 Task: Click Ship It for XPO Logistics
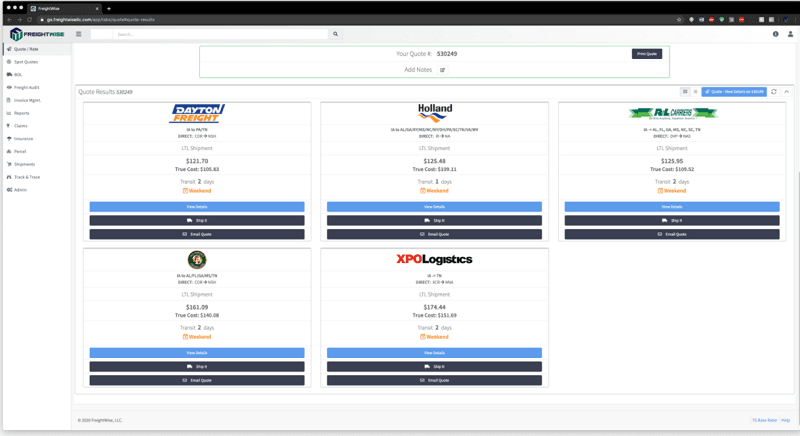[435, 367]
